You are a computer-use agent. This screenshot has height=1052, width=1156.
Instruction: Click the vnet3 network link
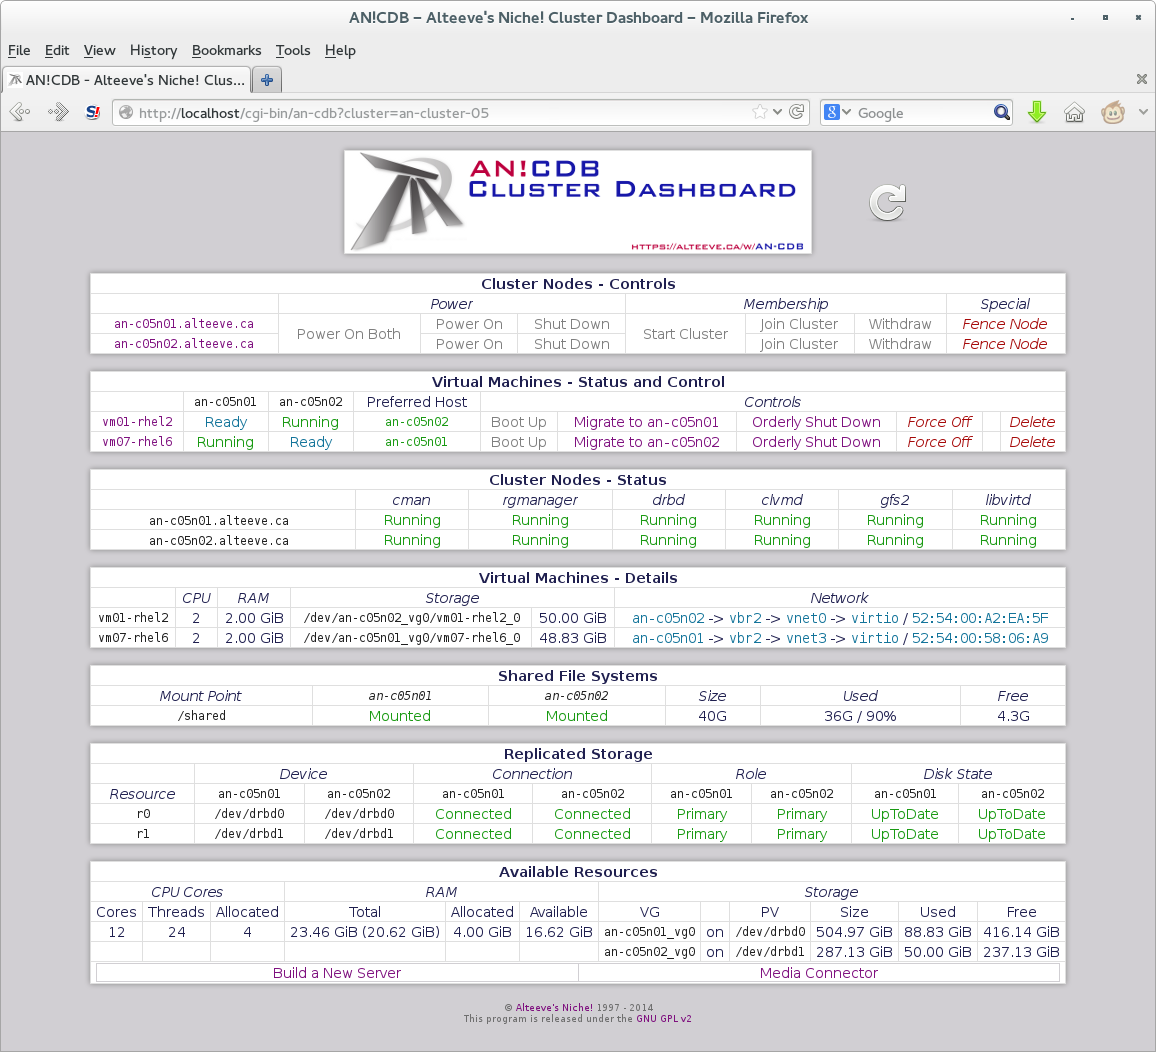pyautogui.click(x=807, y=638)
